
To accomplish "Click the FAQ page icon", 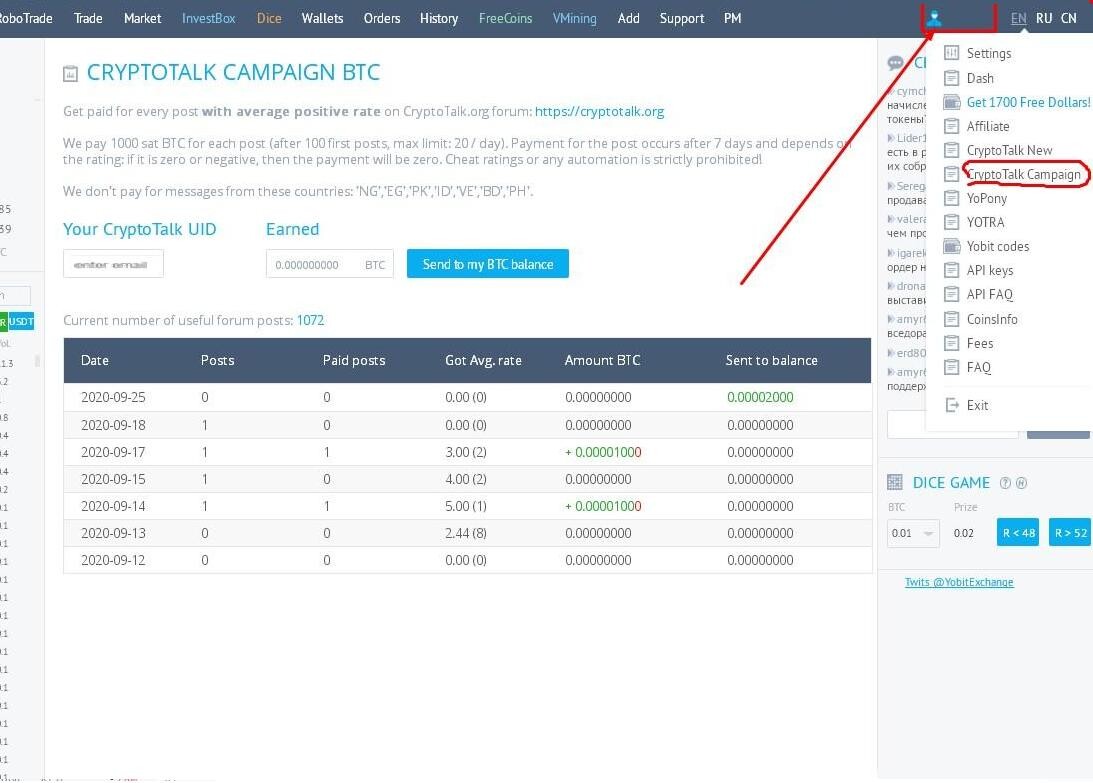I will 951,367.
